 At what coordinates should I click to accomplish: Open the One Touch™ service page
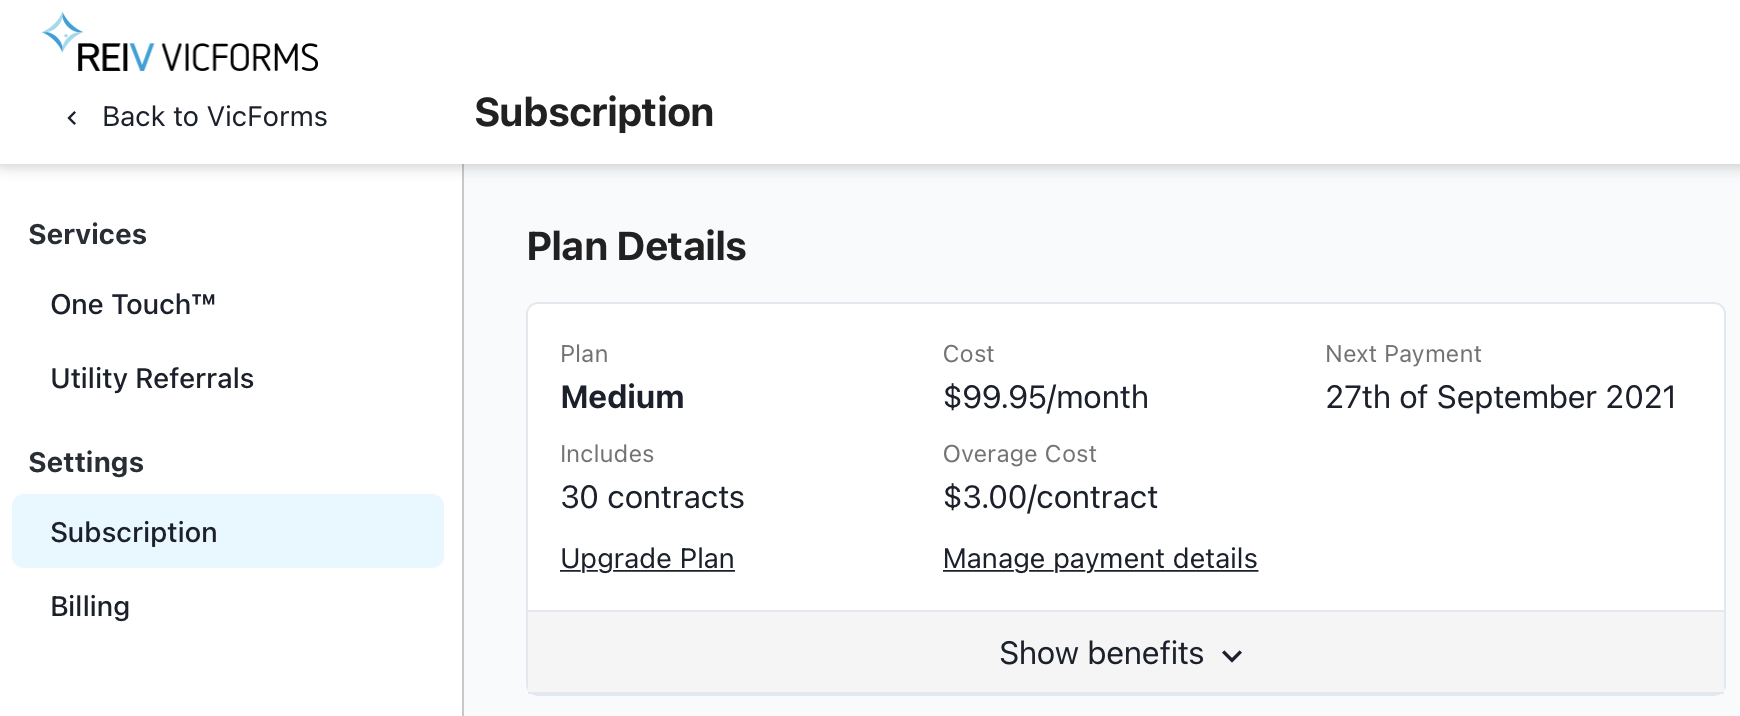coord(133,304)
